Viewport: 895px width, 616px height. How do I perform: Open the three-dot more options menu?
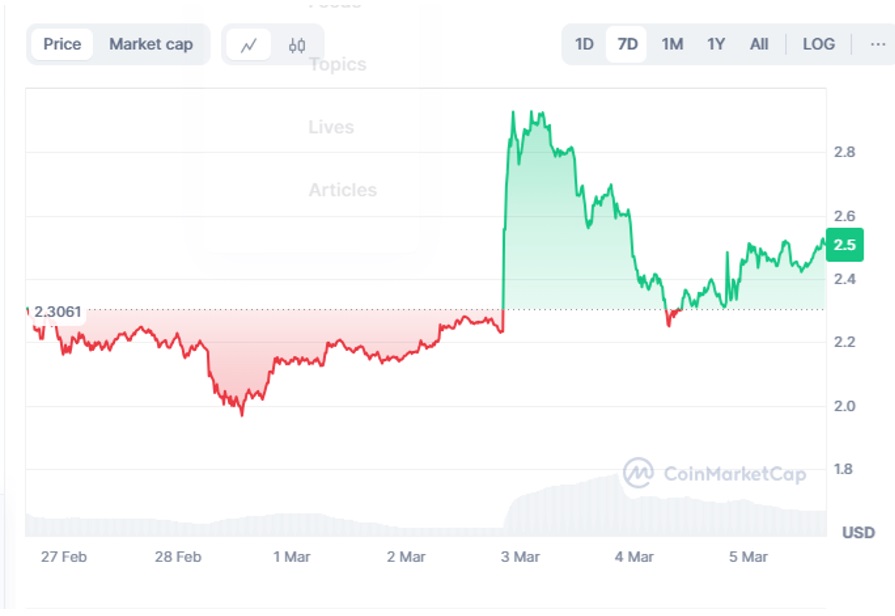(x=877, y=44)
